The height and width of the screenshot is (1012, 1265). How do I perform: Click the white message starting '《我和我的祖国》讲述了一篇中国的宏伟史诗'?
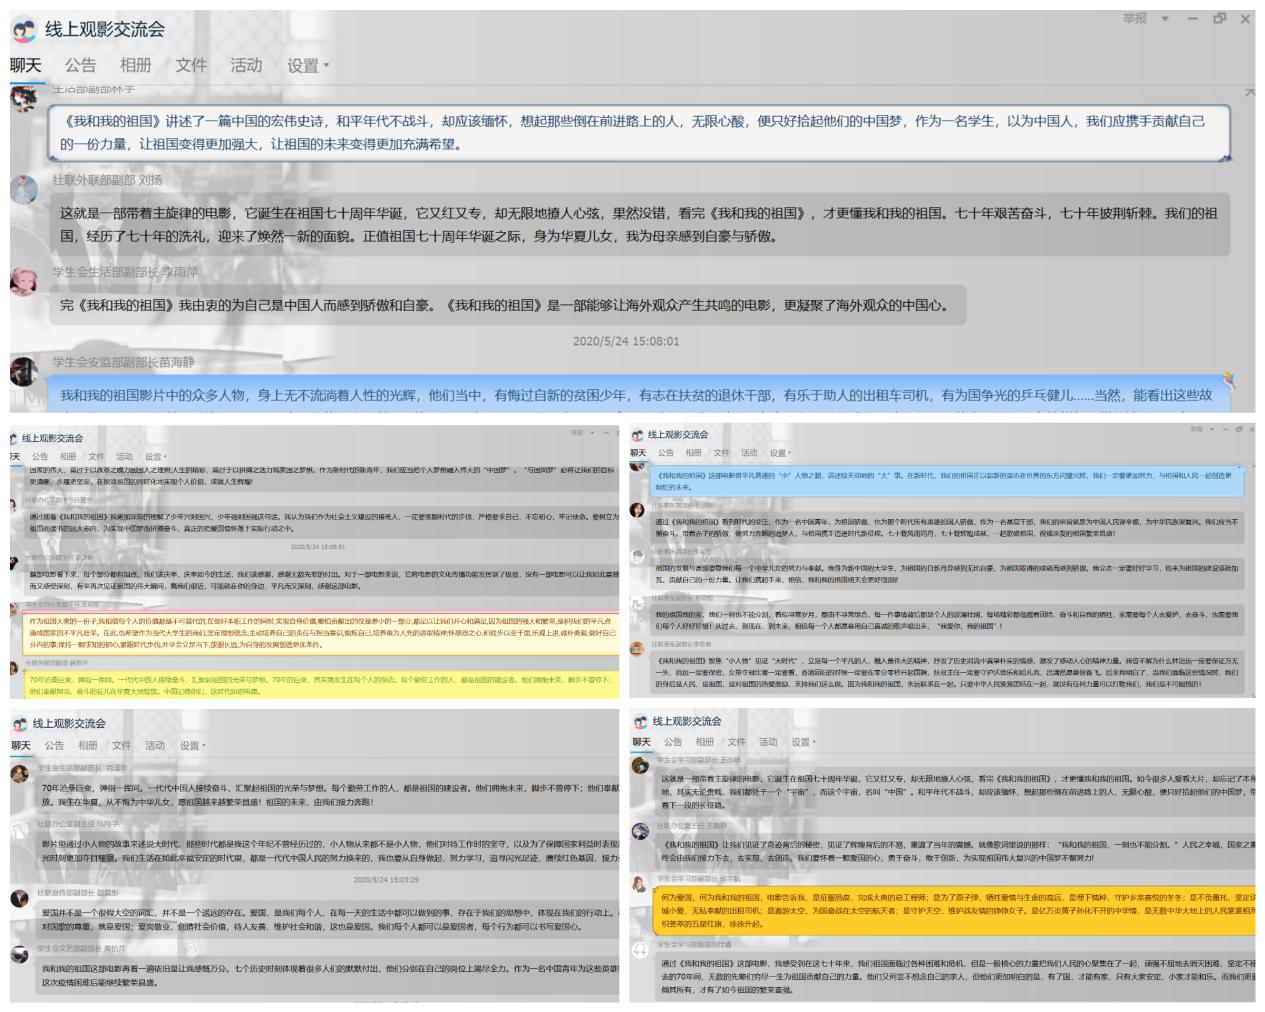(x=640, y=133)
